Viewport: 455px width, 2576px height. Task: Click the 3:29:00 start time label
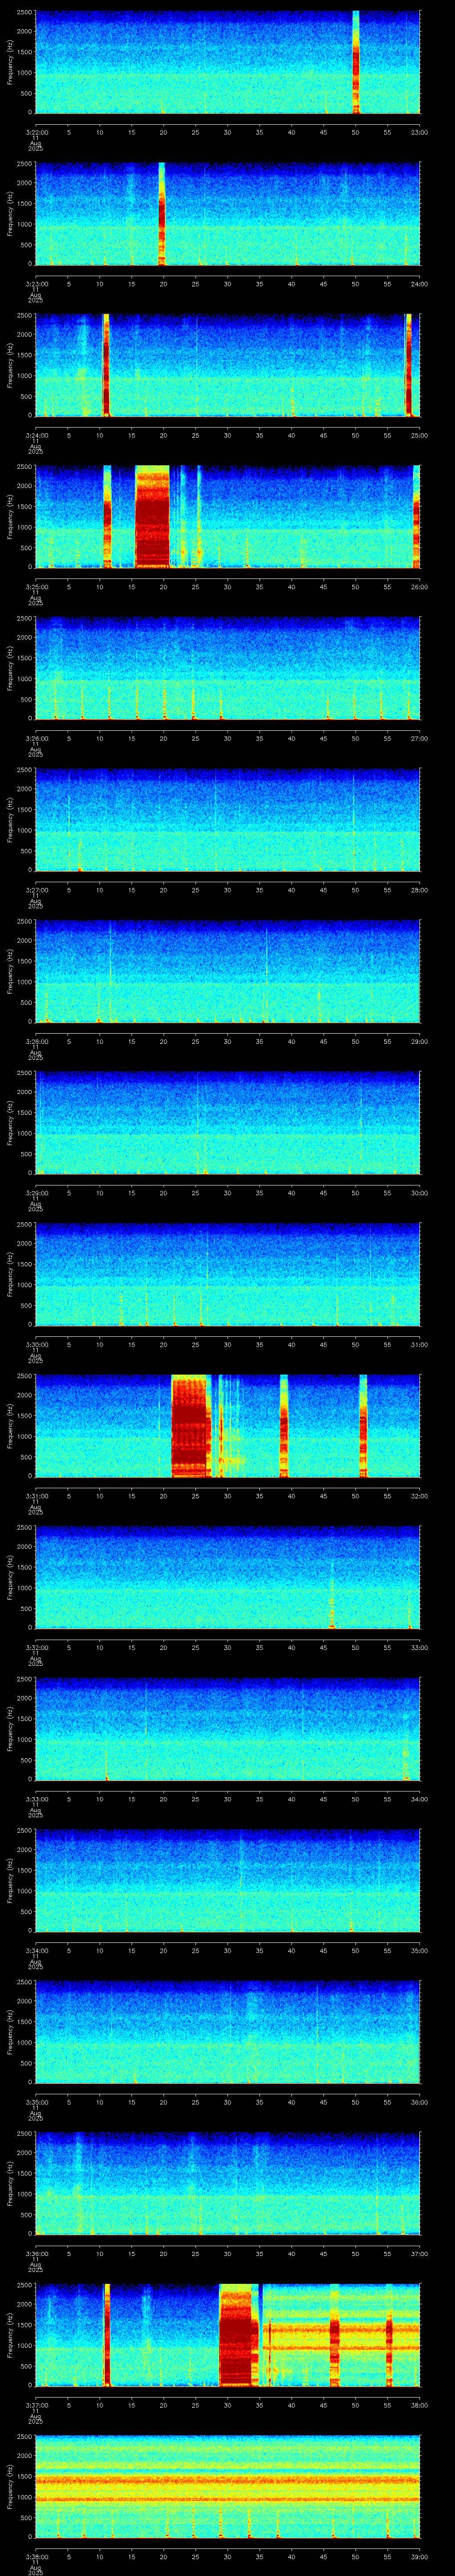click(36, 1194)
